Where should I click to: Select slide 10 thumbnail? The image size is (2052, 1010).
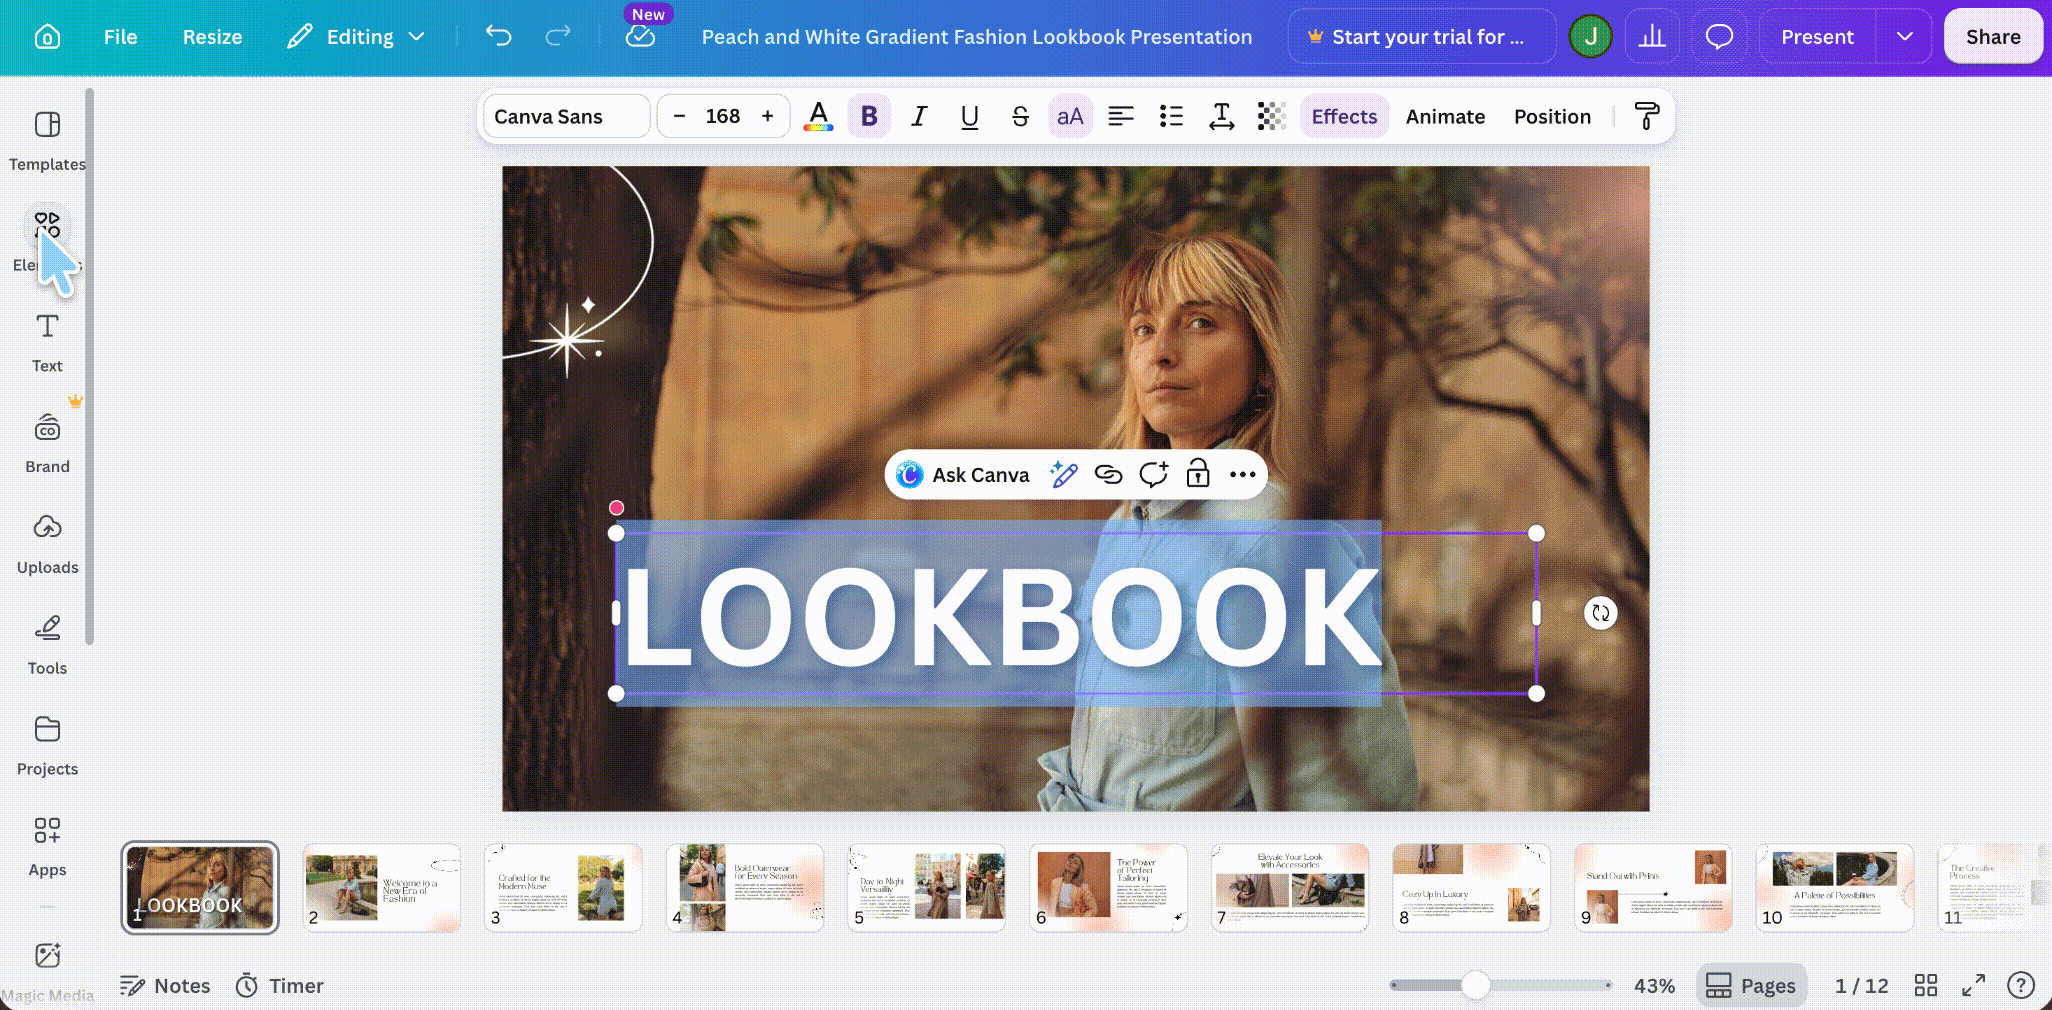(x=1835, y=888)
